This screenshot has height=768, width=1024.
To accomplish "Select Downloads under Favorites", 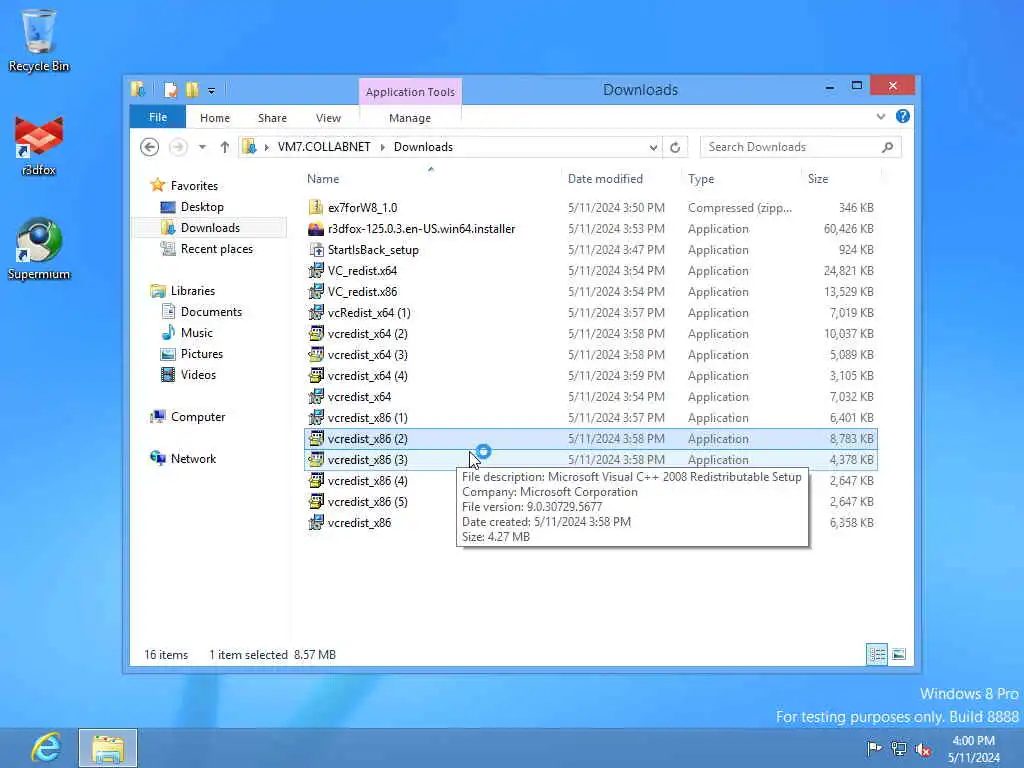I will coord(210,228).
